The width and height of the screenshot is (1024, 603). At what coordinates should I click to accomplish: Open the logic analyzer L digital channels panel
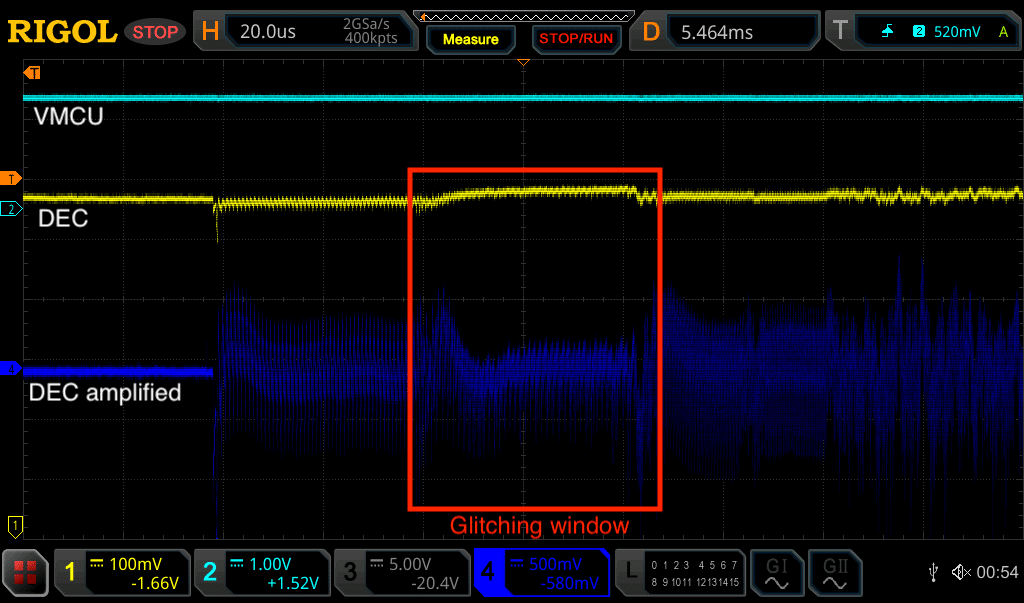coord(679,573)
